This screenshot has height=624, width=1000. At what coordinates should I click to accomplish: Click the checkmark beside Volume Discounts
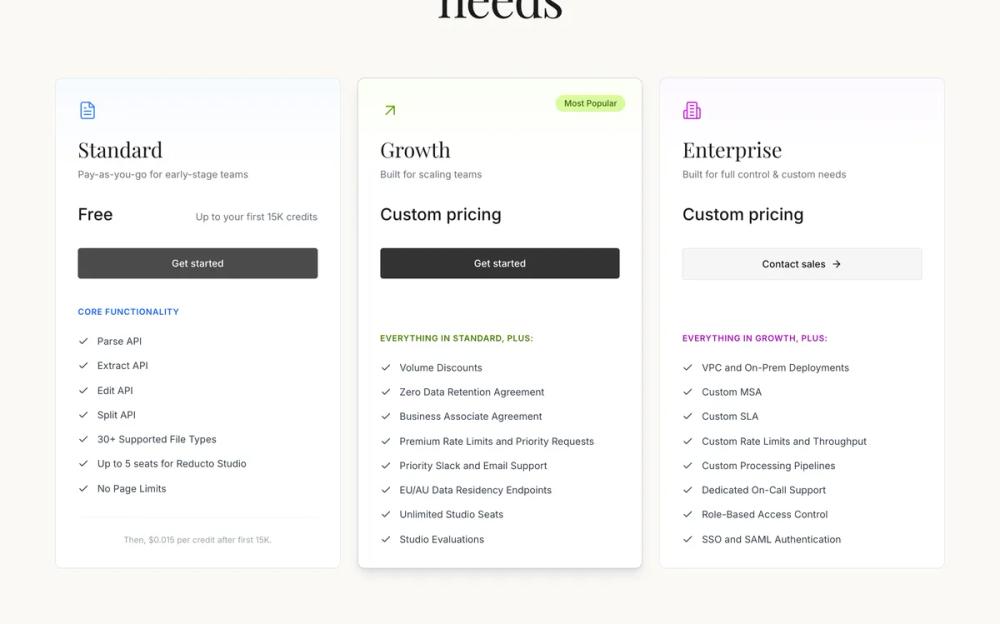385,367
